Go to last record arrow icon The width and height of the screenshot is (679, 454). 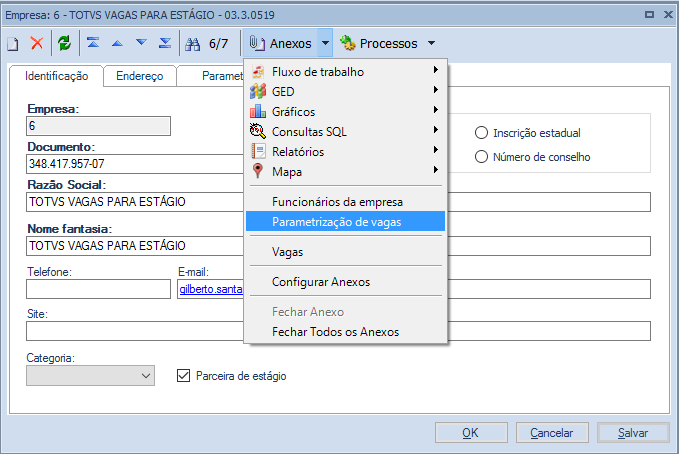coord(165,43)
